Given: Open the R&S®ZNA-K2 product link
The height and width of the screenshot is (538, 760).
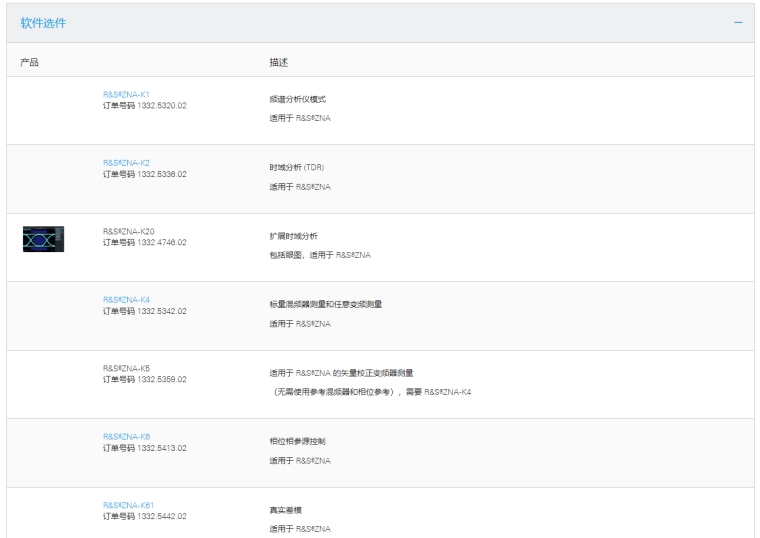Looking at the screenshot, I should tap(126, 162).
